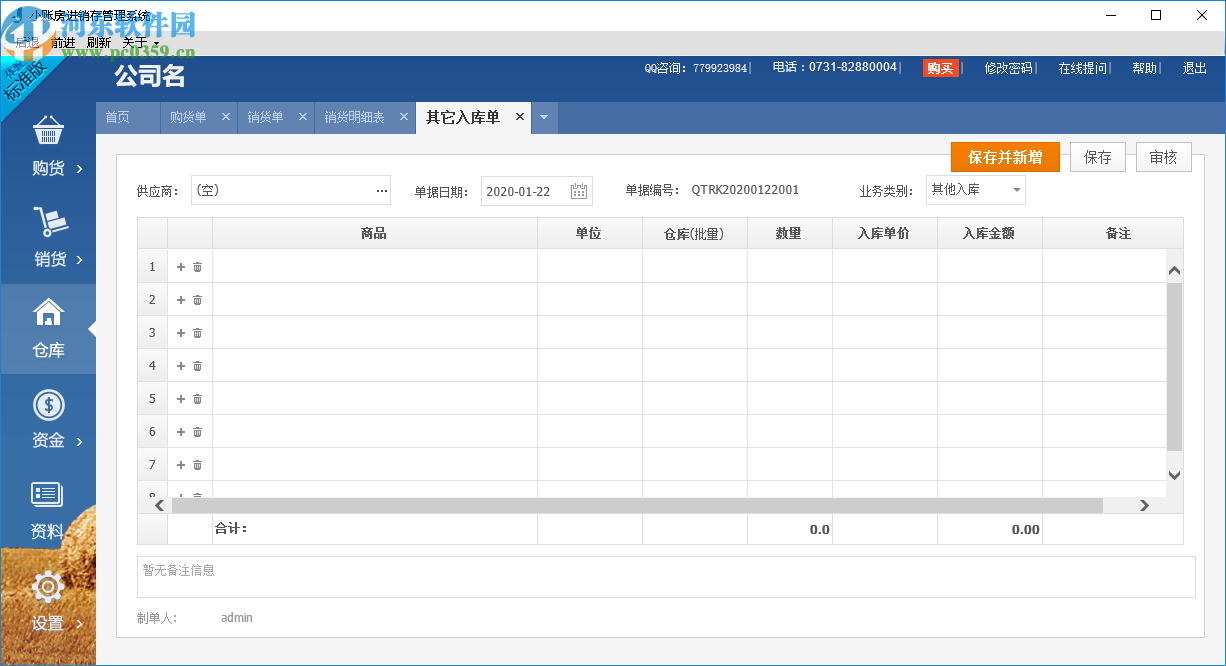Select the 仓库 (Warehouse) sidebar icon

pyautogui.click(x=48, y=329)
